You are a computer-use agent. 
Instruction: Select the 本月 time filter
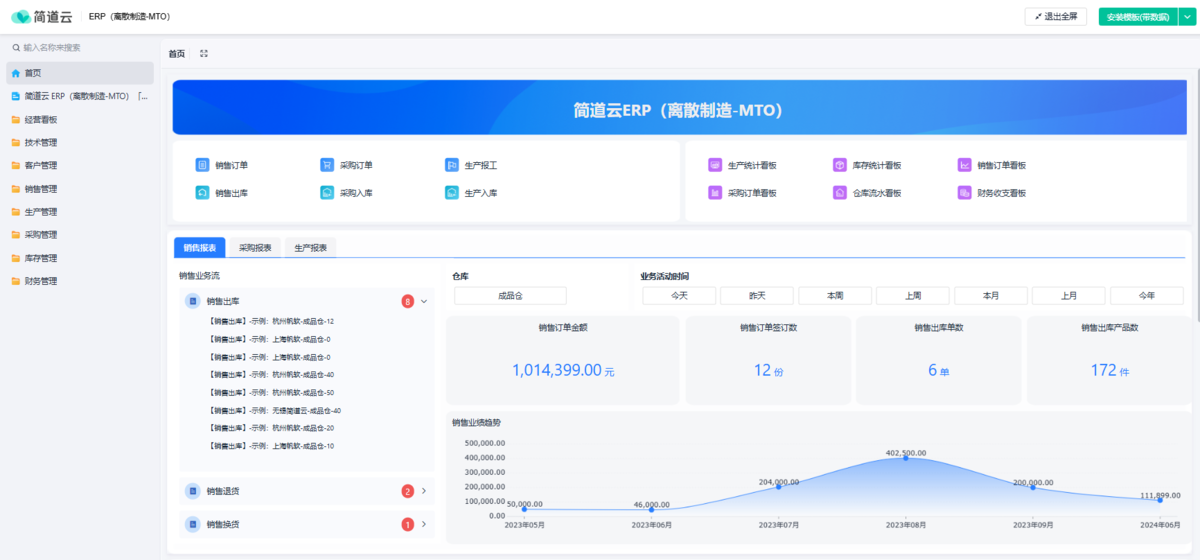(991, 296)
